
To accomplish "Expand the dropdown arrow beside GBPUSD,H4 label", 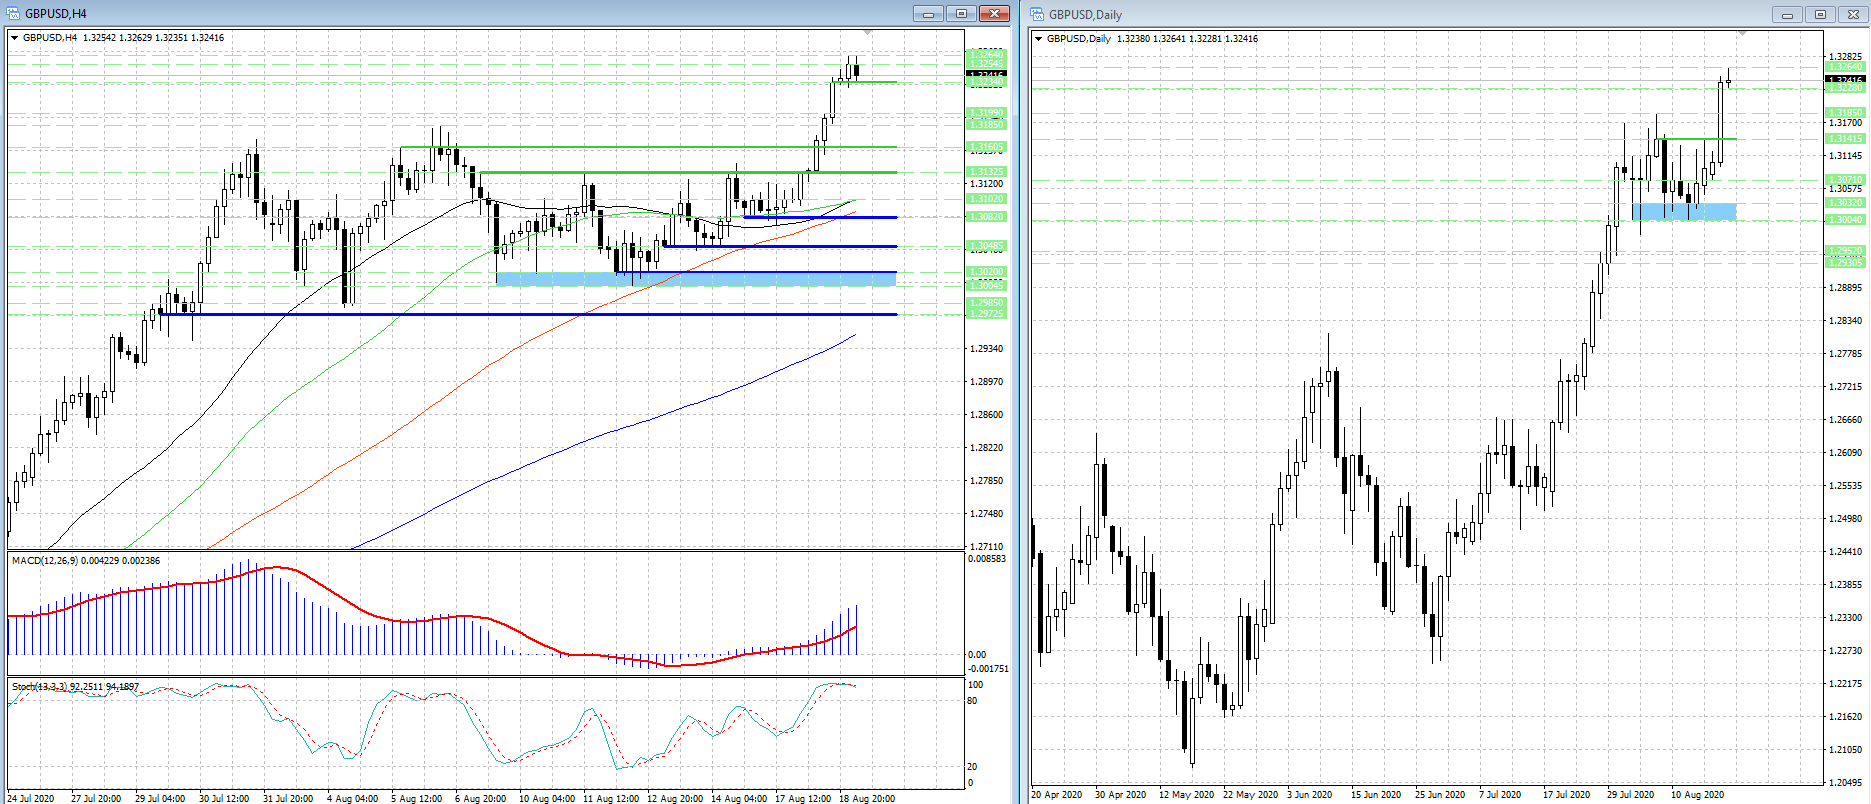I will [15, 38].
